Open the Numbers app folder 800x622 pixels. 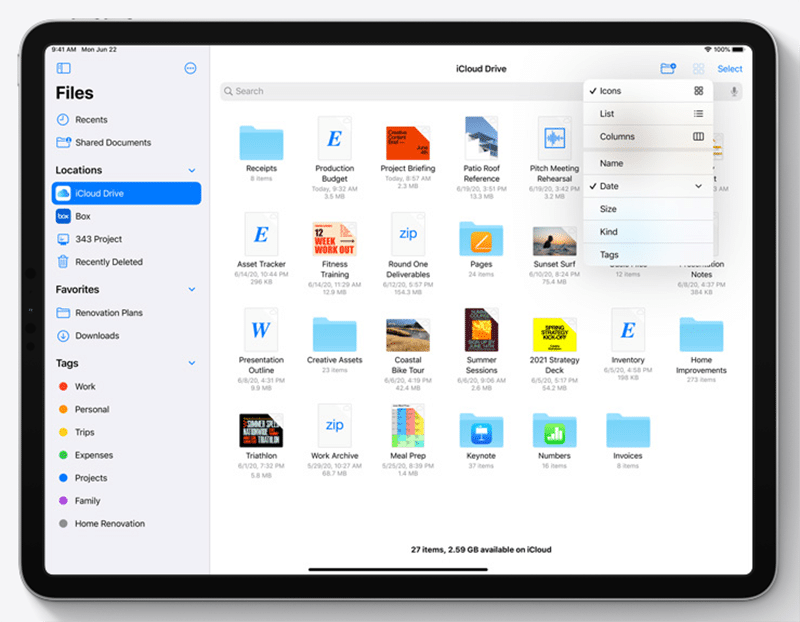point(554,432)
